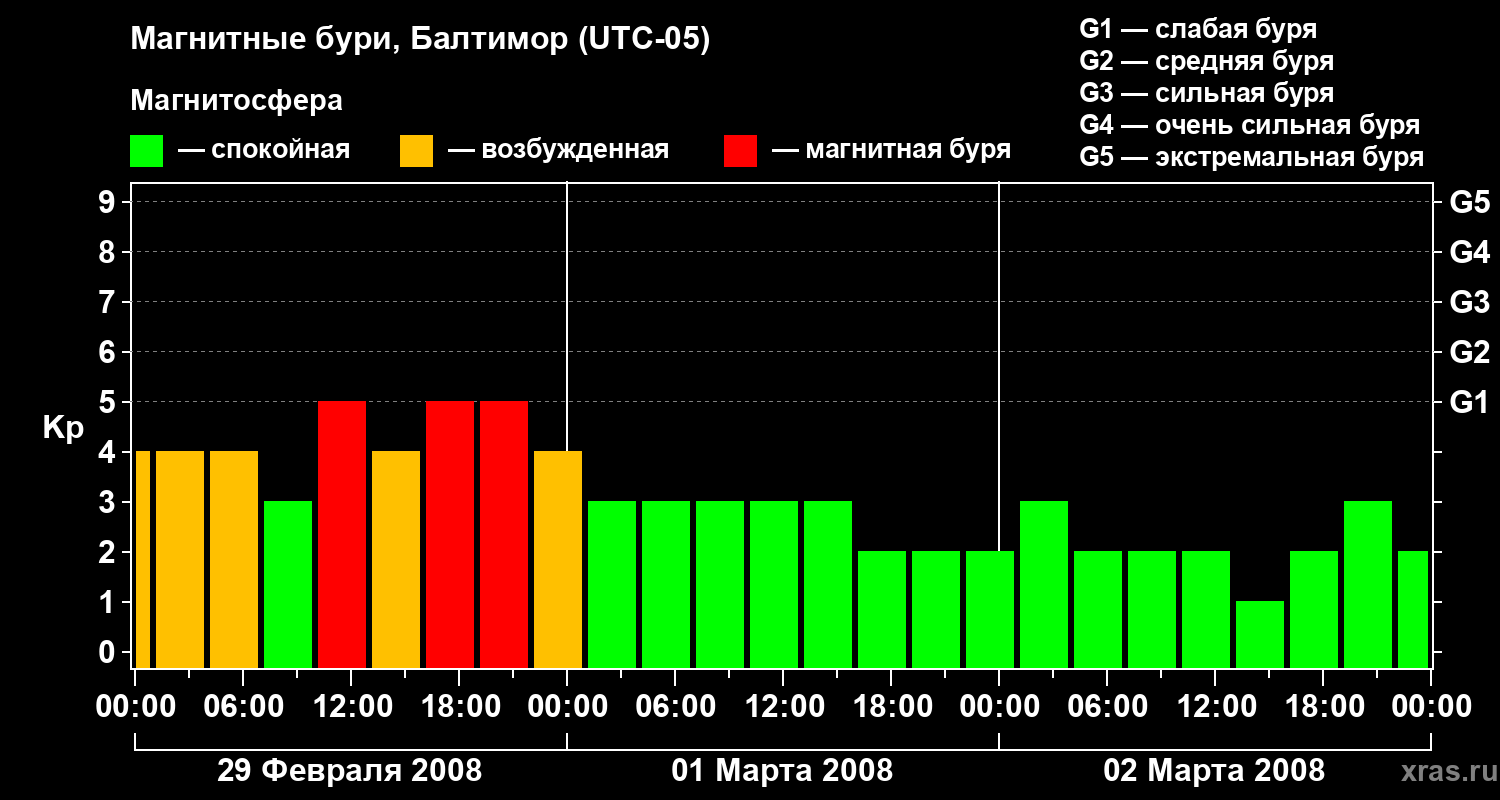The width and height of the screenshot is (1500, 800).
Task: Click the 'Kp' axis label
Action: 63,428
